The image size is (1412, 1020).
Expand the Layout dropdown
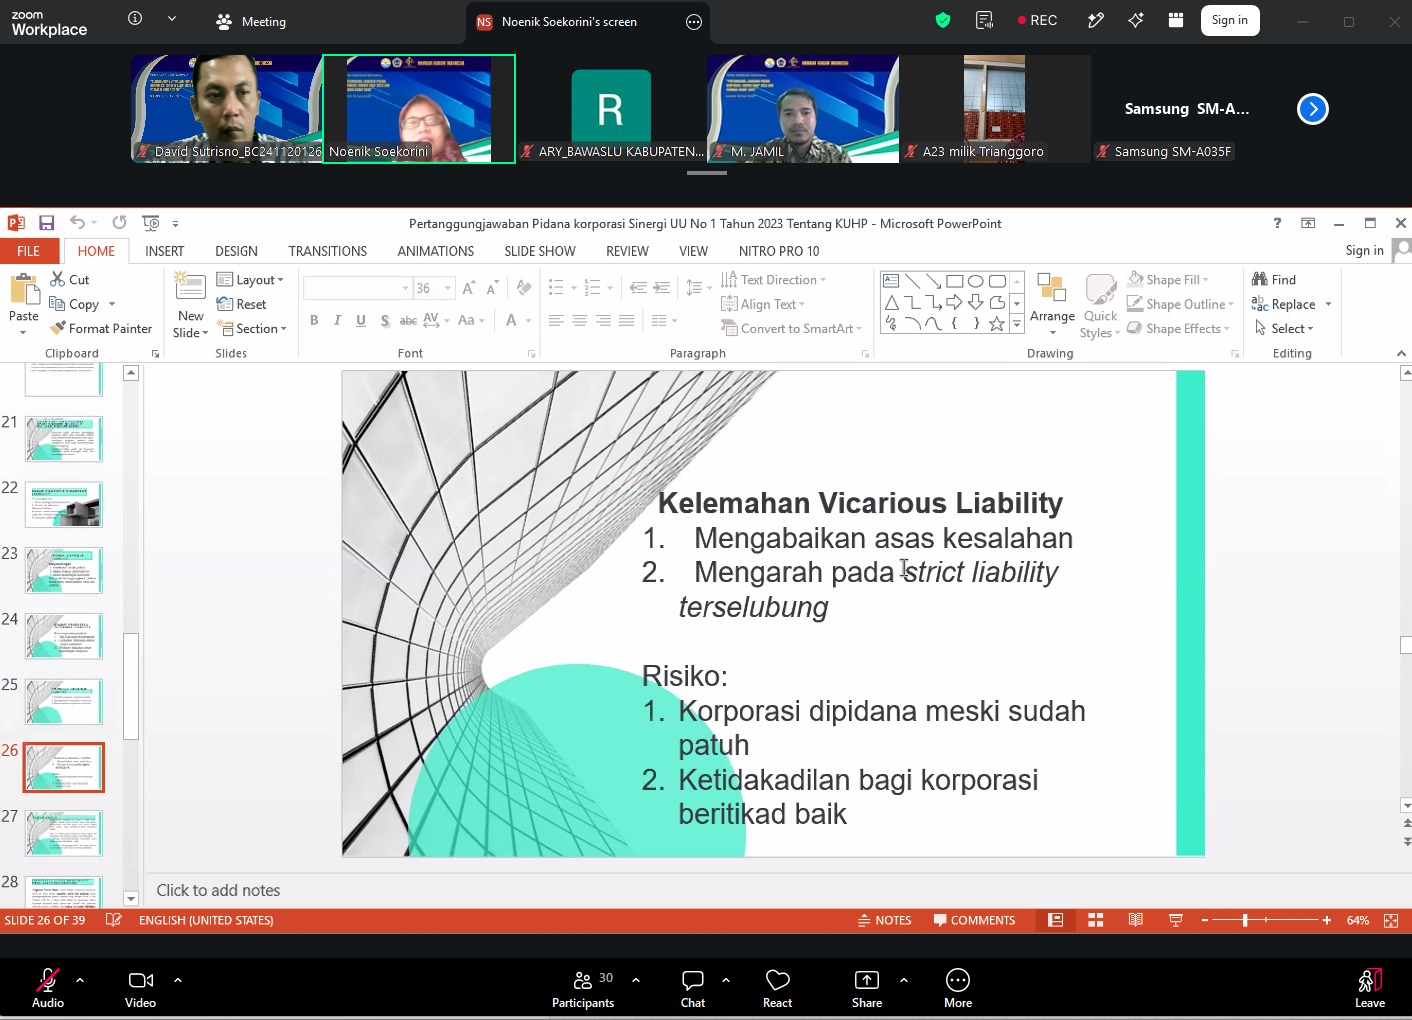(x=251, y=280)
